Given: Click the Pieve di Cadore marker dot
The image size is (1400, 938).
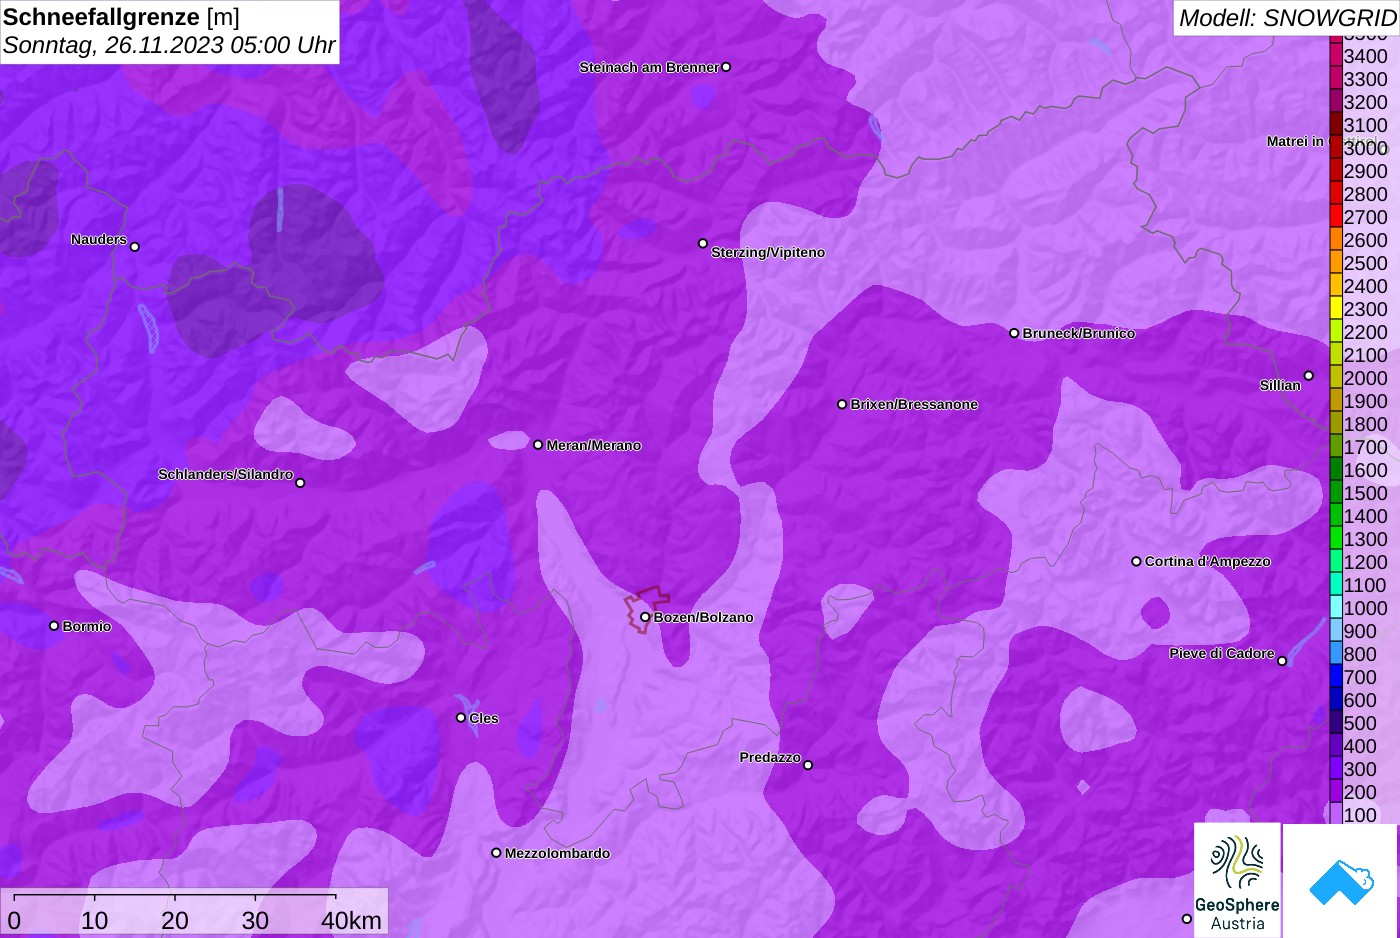Looking at the screenshot, I should (1282, 661).
